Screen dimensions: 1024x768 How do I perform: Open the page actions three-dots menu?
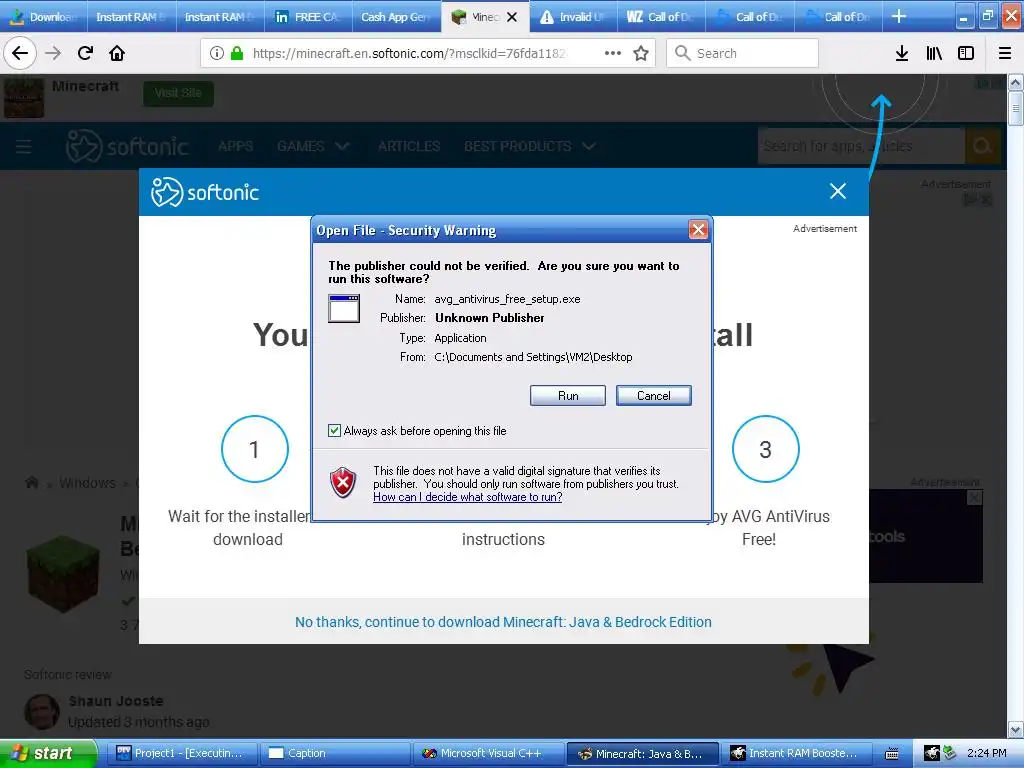[613, 53]
